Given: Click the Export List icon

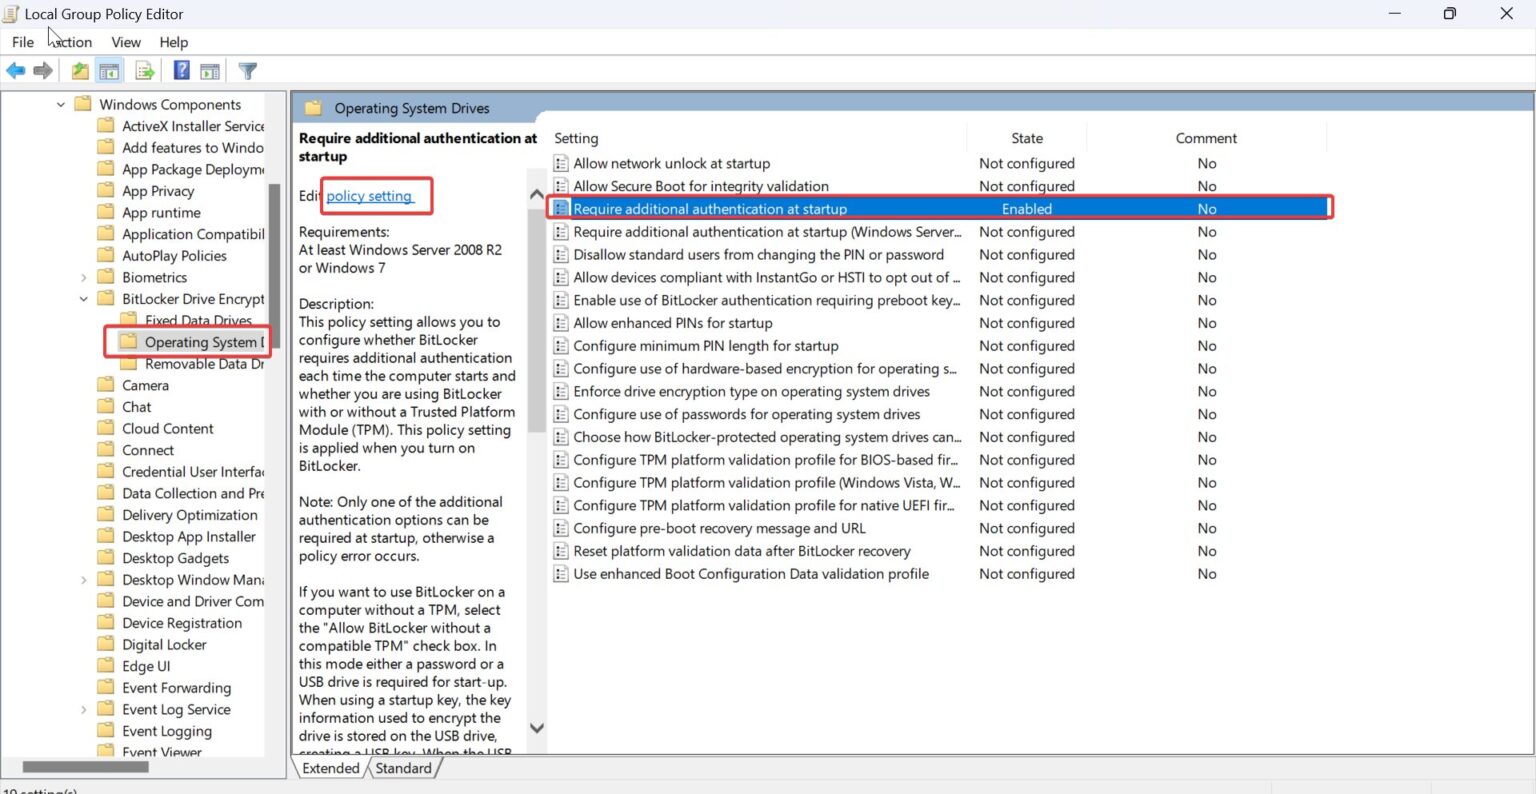Looking at the screenshot, I should [144, 70].
